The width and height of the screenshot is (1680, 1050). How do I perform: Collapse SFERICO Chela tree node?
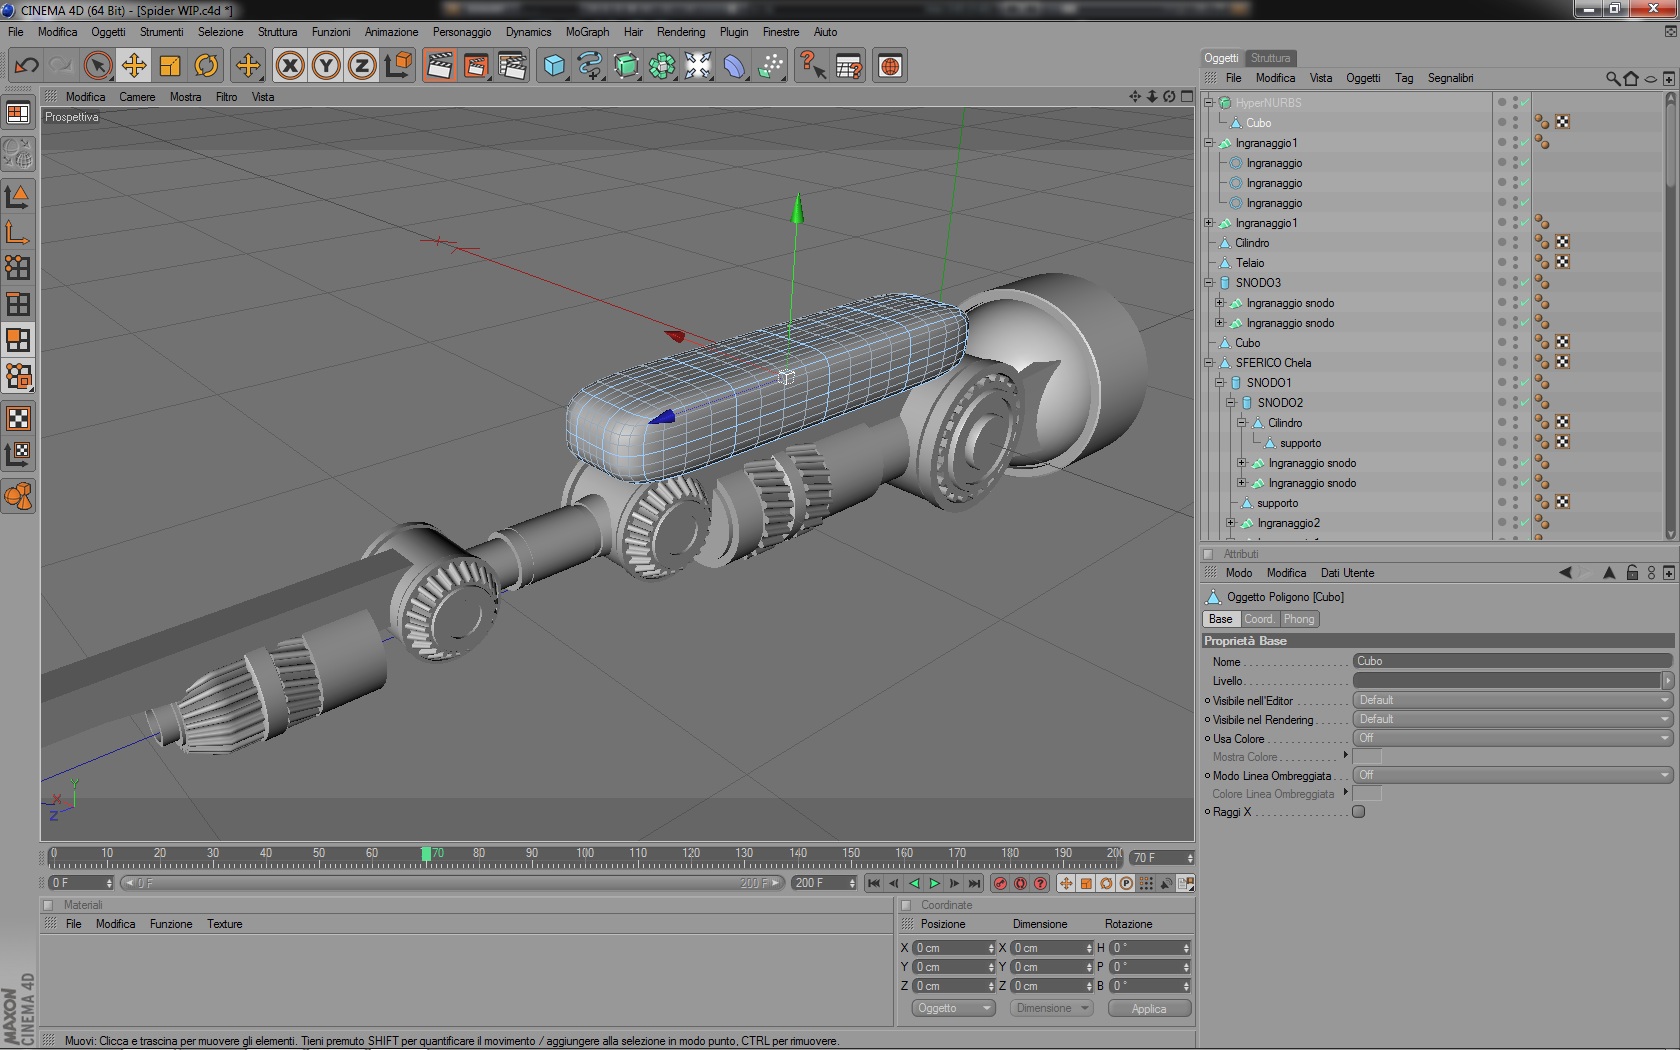coord(1208,363)
